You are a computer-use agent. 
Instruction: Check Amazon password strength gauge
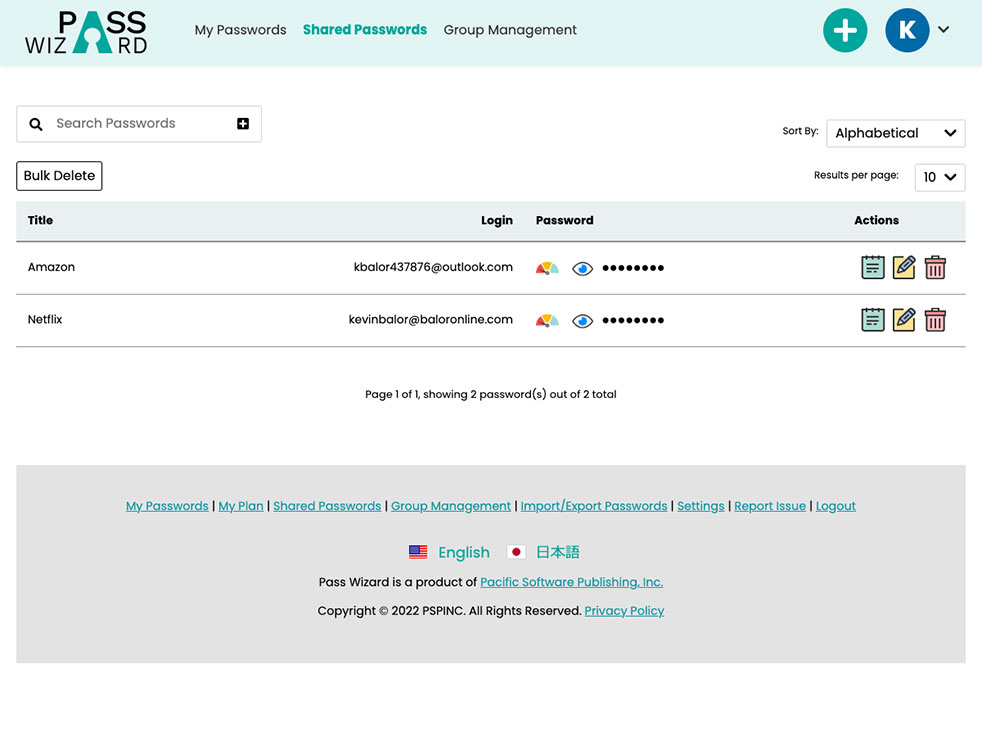pos(547,268)
